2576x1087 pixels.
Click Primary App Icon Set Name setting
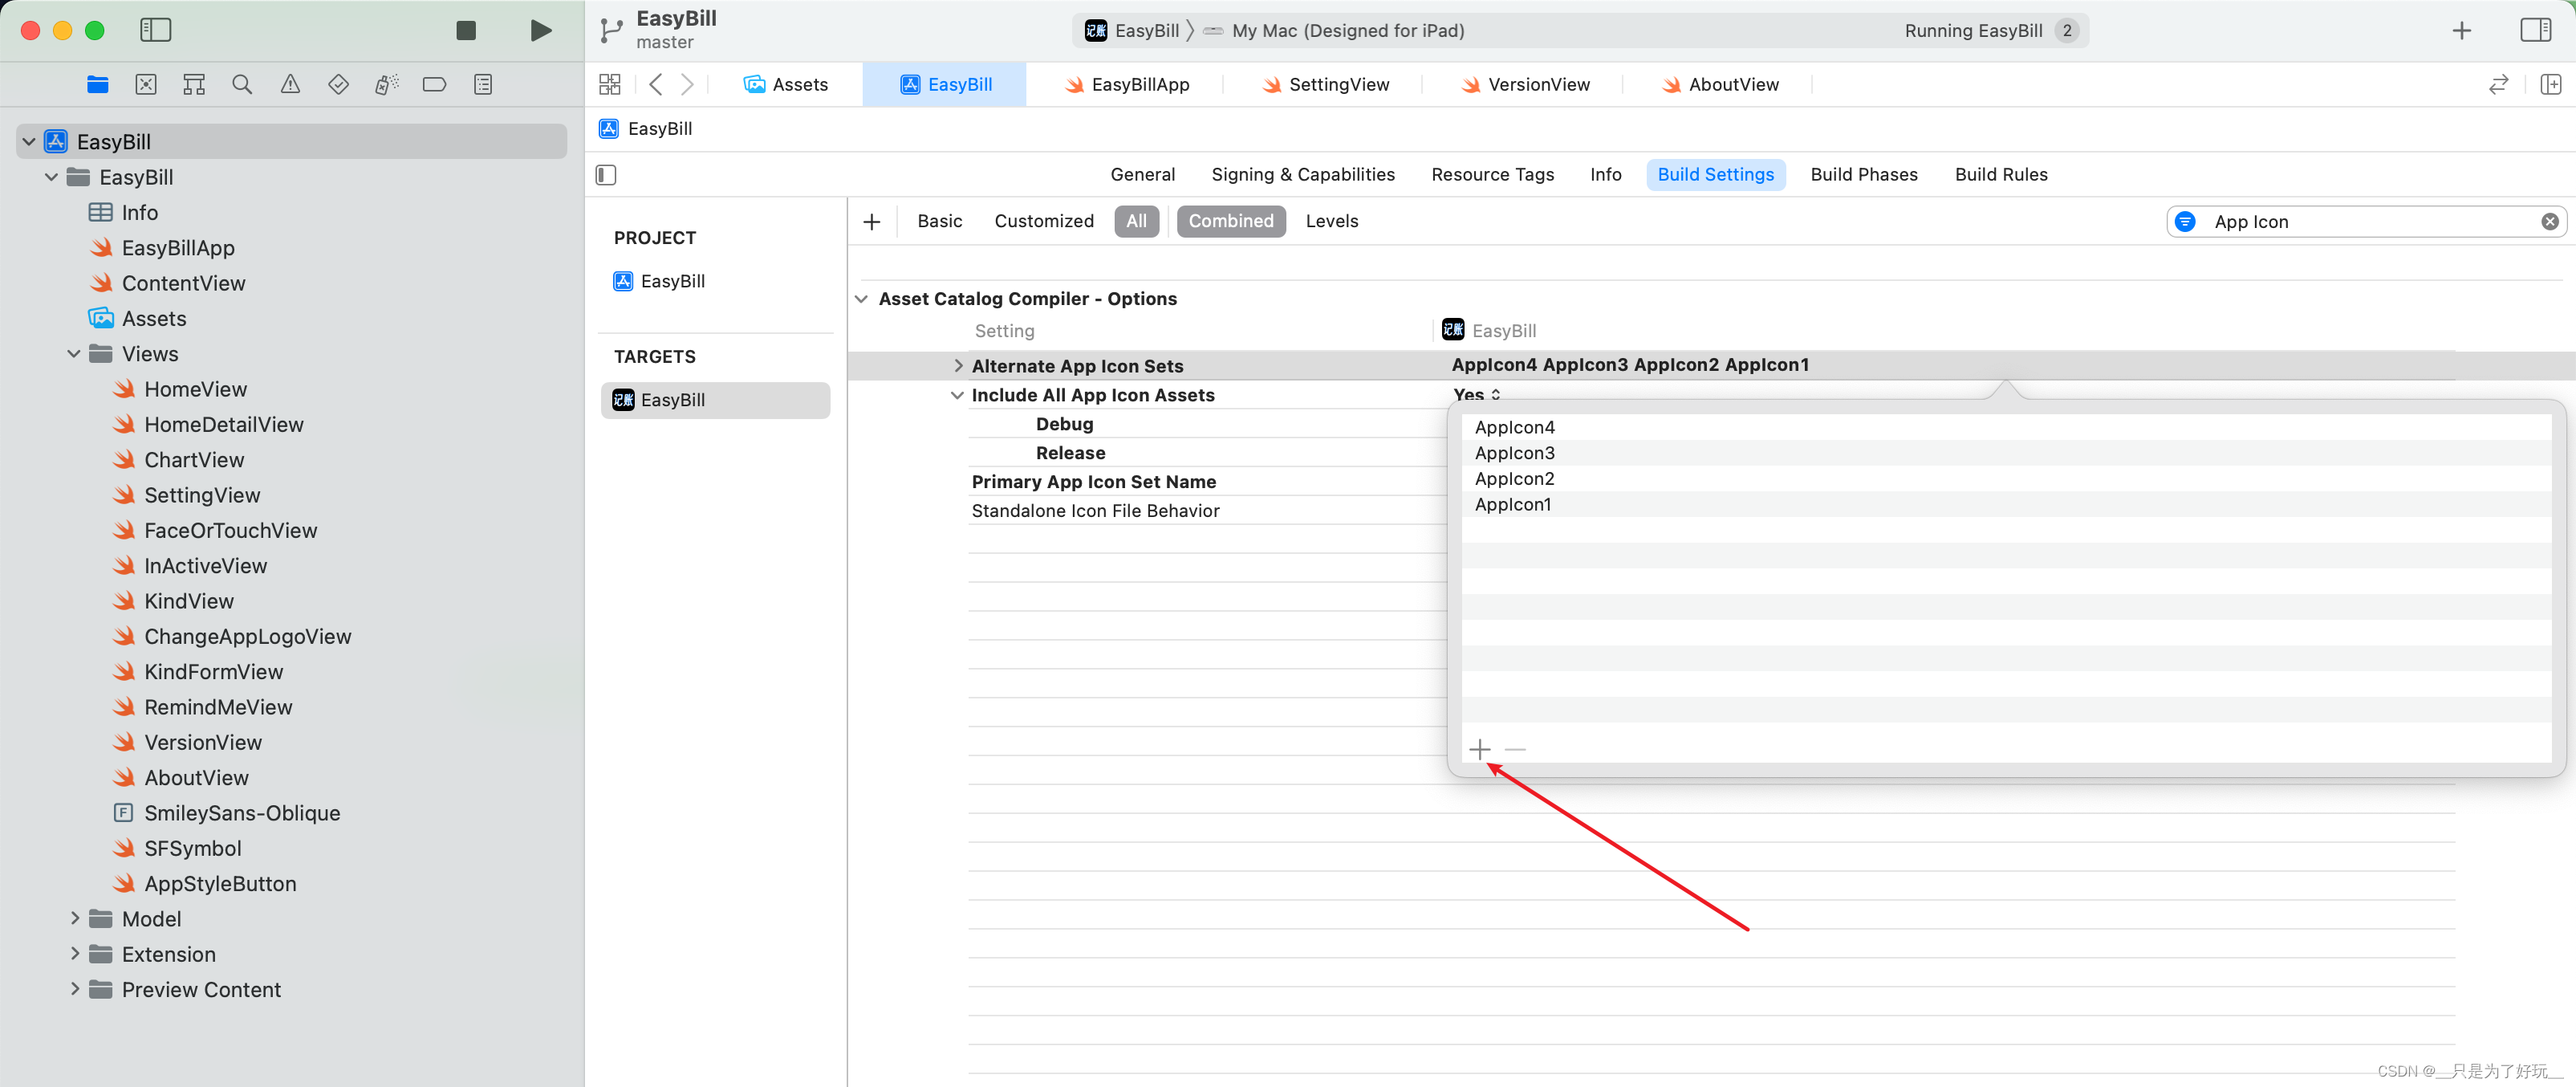click(1093, 482)
